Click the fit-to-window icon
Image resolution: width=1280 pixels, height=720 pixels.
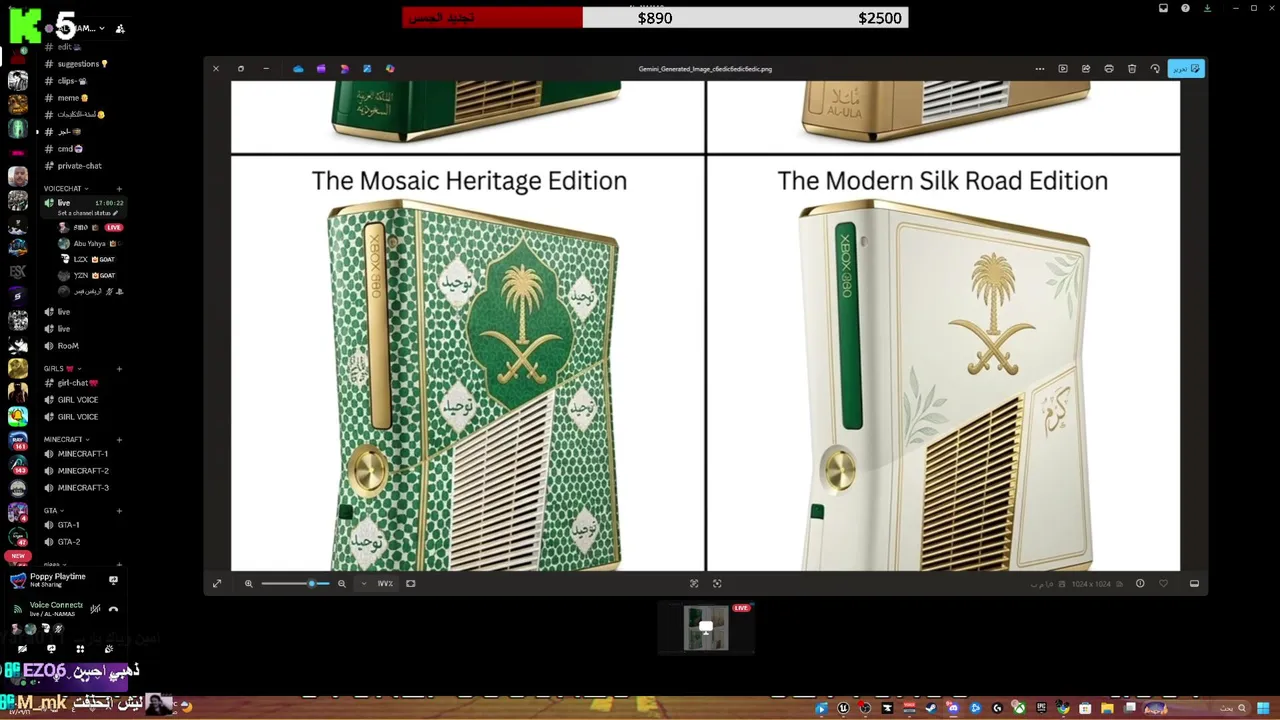point(410,583)
